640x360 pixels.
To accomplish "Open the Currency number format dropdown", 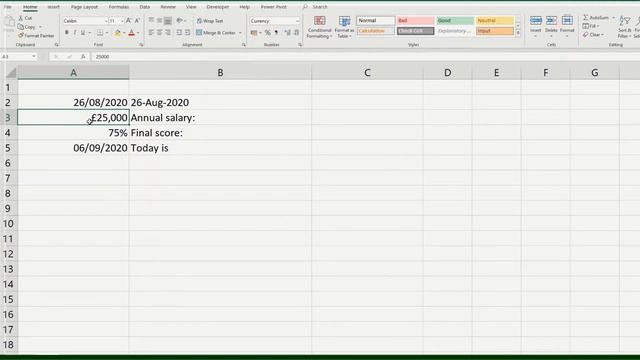I will pos(297,21).
